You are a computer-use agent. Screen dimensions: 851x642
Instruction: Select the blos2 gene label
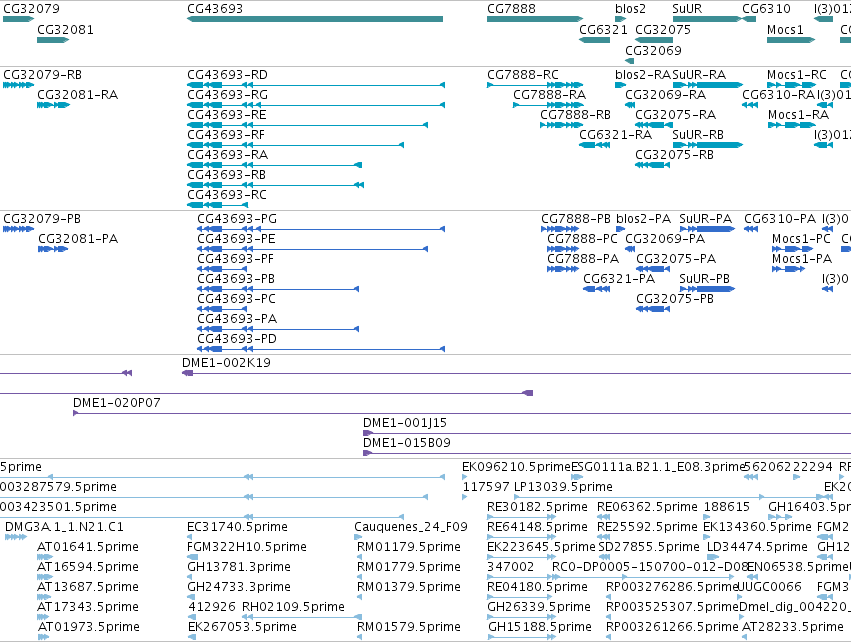[x=630, y=9]
